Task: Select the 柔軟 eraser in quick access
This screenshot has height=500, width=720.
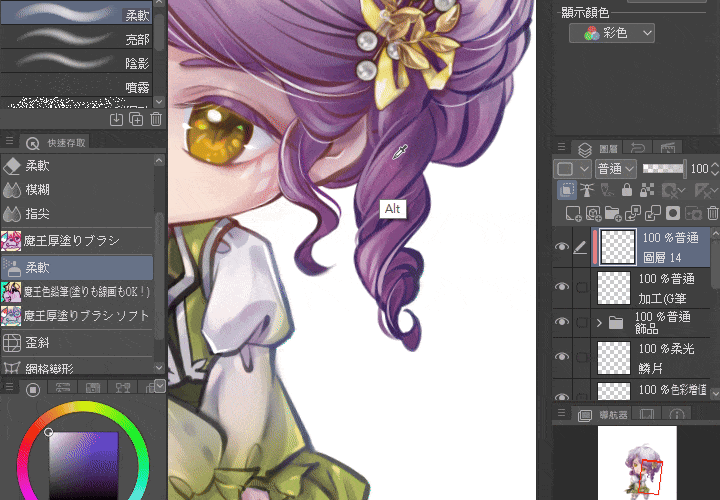Action: click(x=77, y=166)
